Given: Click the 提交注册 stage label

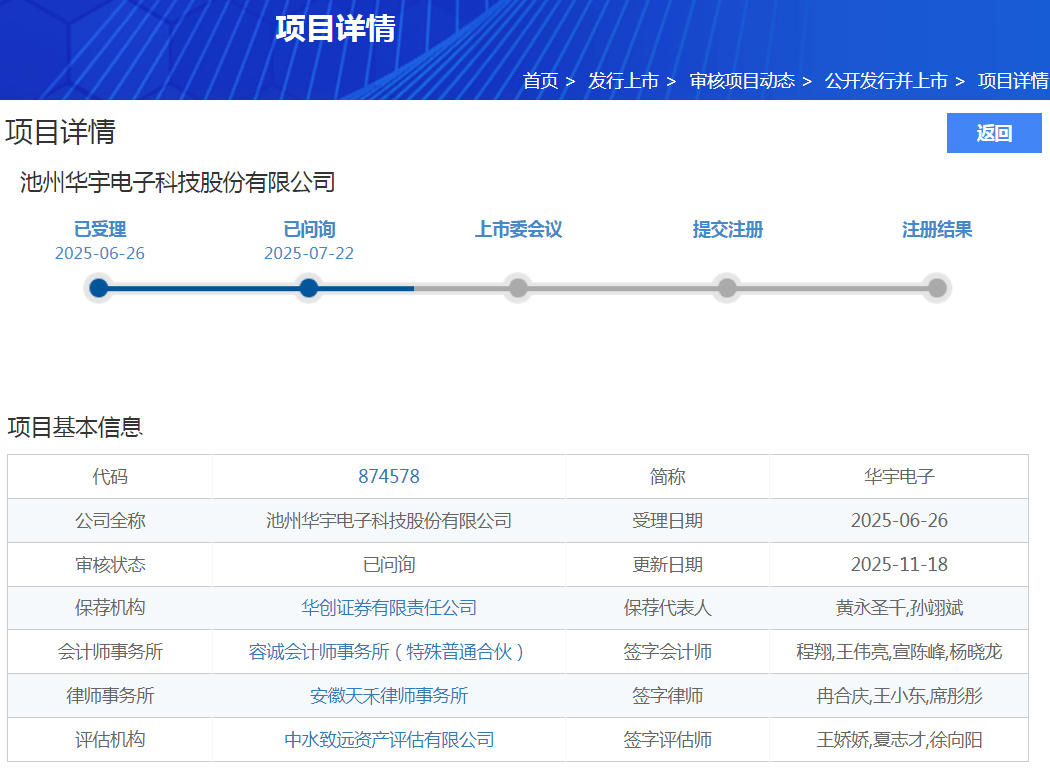Looking at the screenshot, I should [728, 230].
